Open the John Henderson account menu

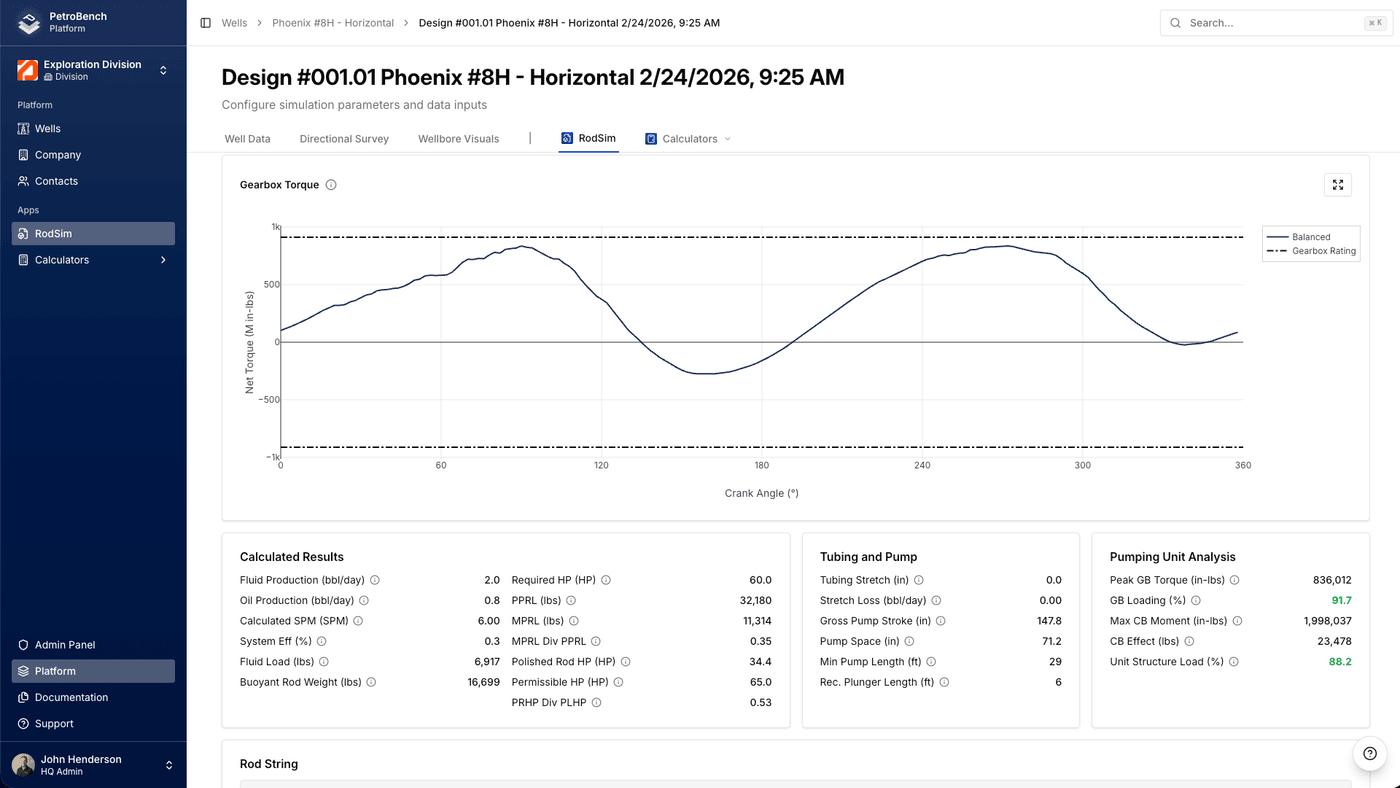pyautogui.click(x=92, y=764)
